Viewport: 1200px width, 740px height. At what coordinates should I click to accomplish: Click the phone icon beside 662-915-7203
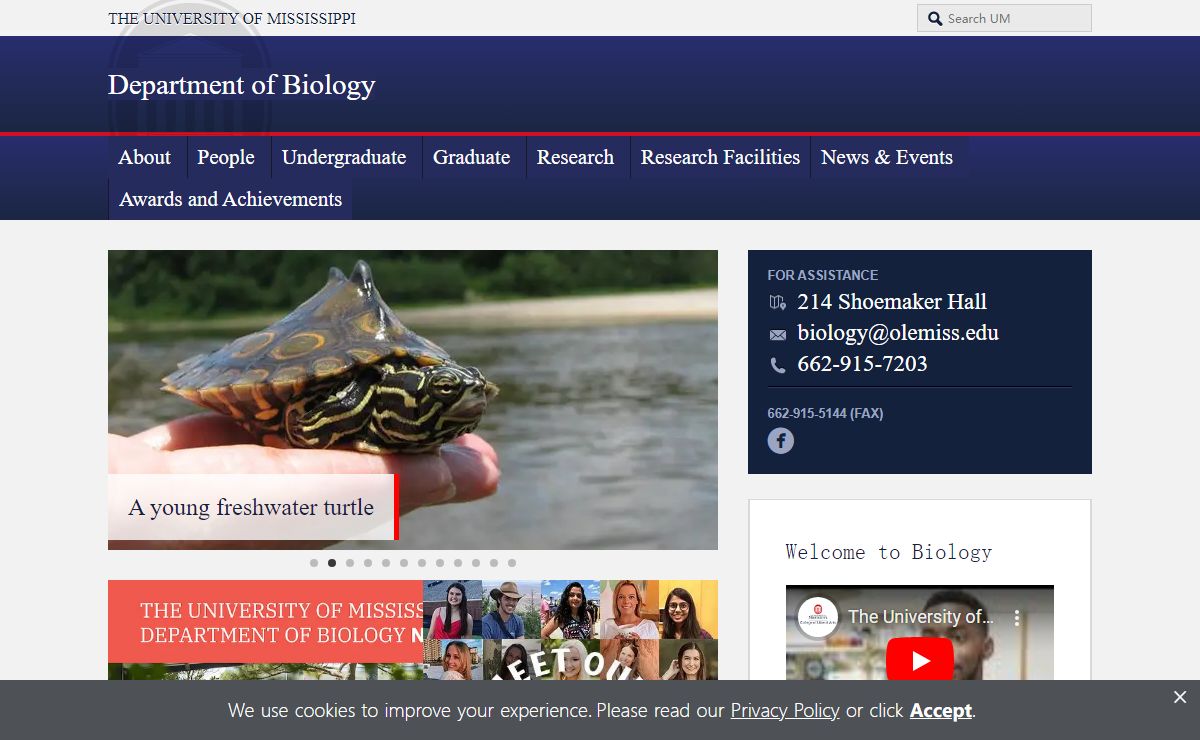click(778, 366)
